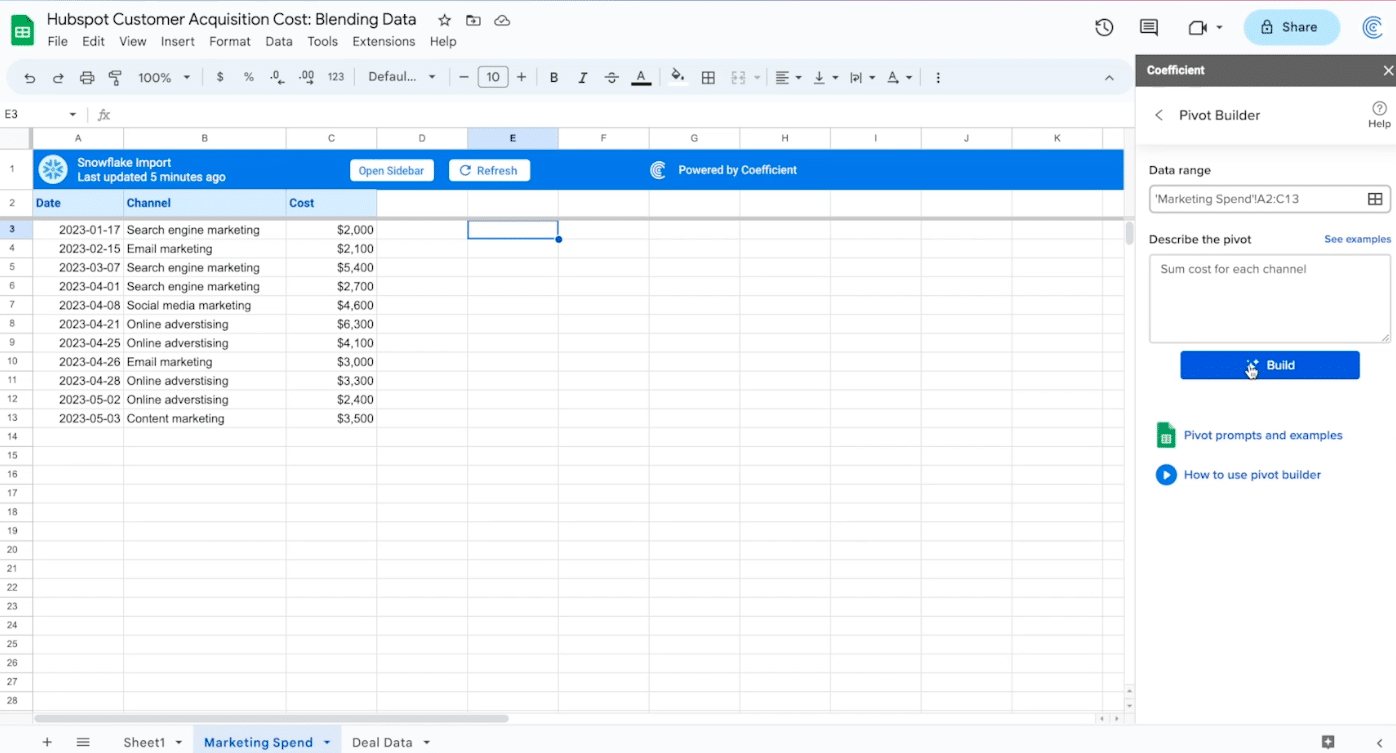Viewport: 1396px width, 753px height.
Task: Open text rotation dropdown
Action: point(899,77)
